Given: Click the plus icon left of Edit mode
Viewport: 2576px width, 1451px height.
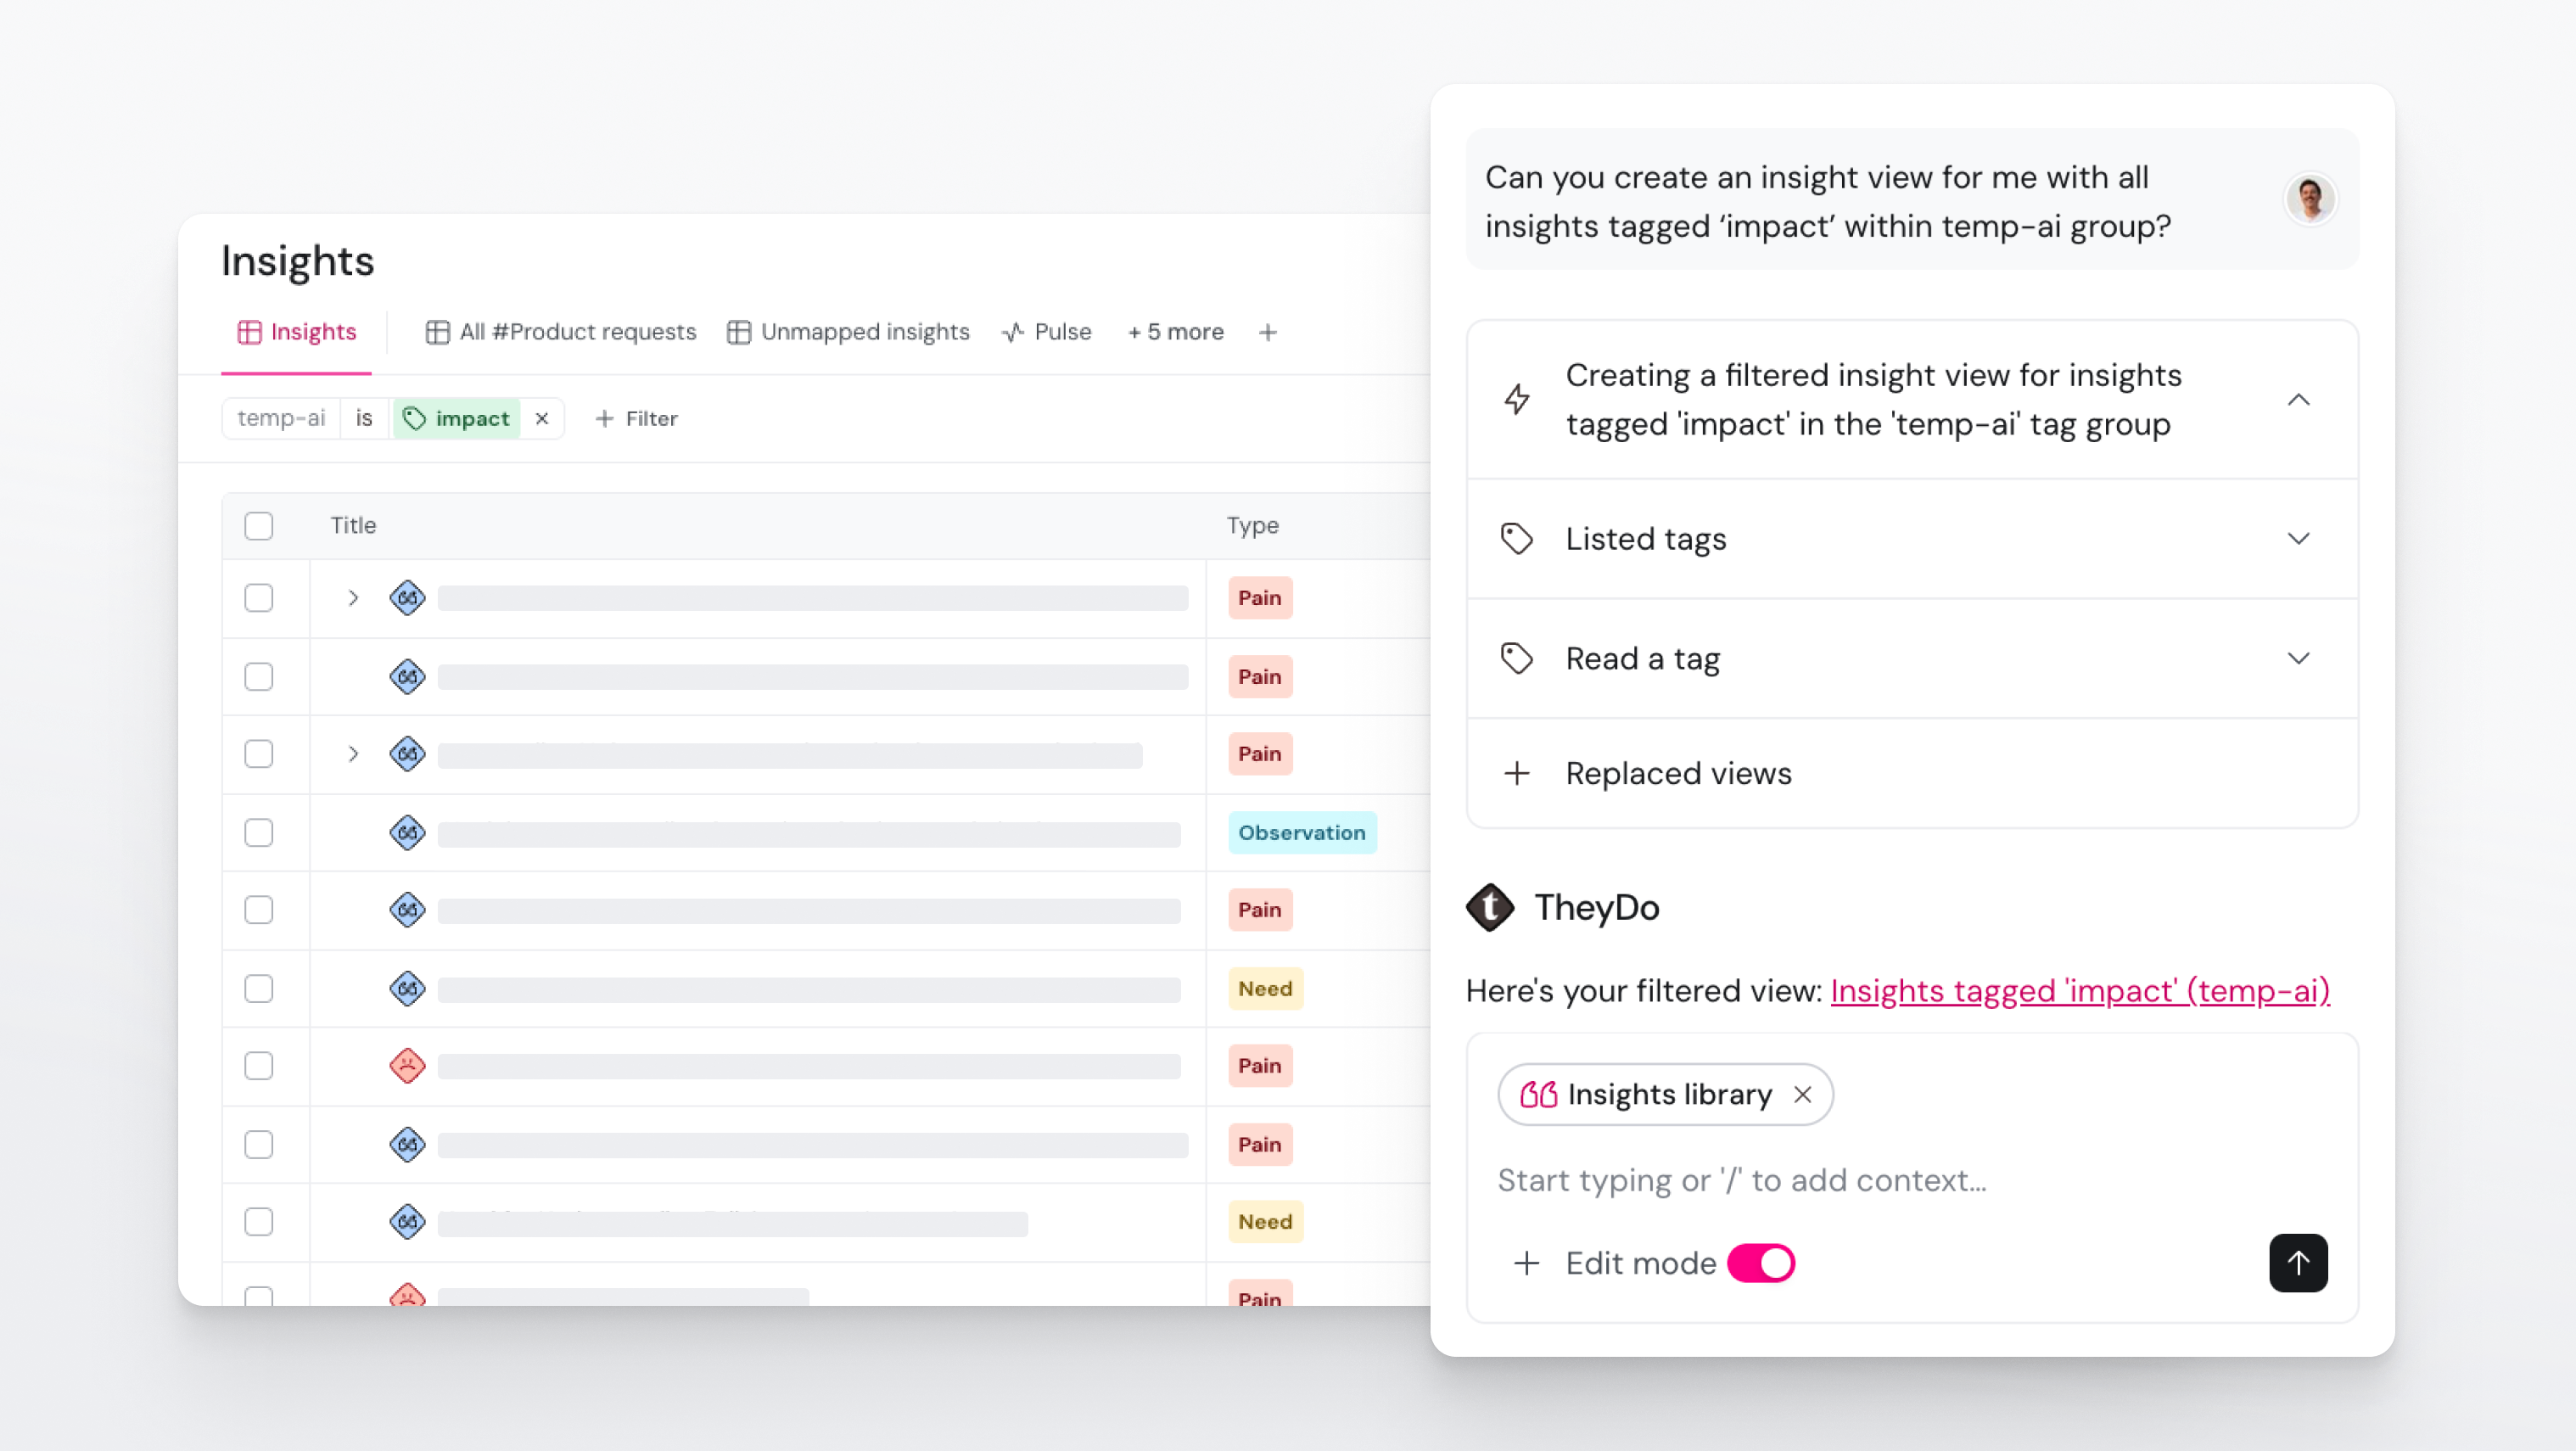Looking at the screenshot, I should pyautogui.click(x=1526, y=1263).
